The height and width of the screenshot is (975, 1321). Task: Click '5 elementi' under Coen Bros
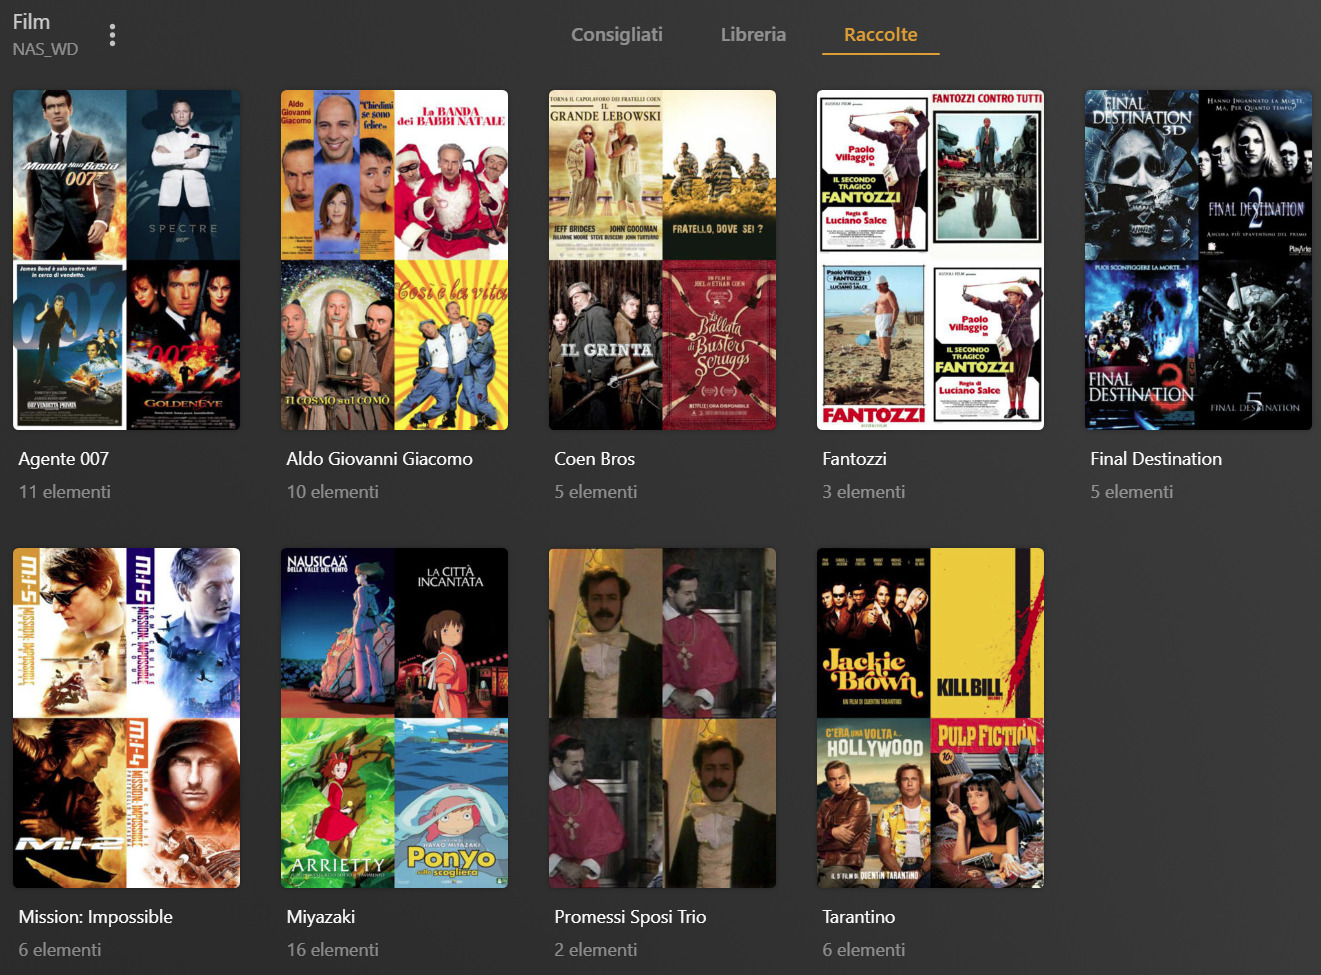click(595, 492)
